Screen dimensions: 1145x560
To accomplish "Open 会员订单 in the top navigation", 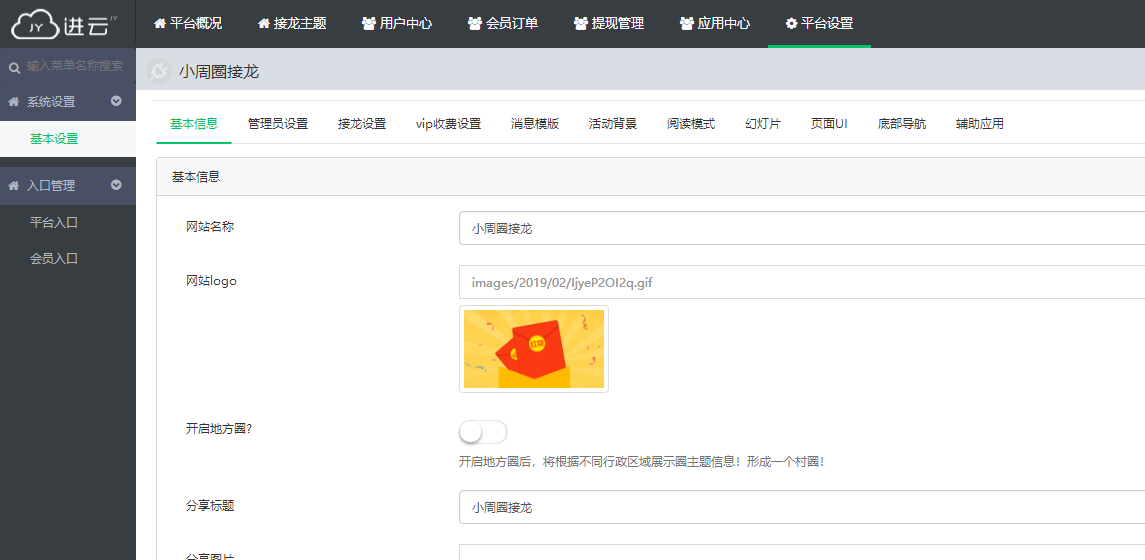I will point(503,23).
